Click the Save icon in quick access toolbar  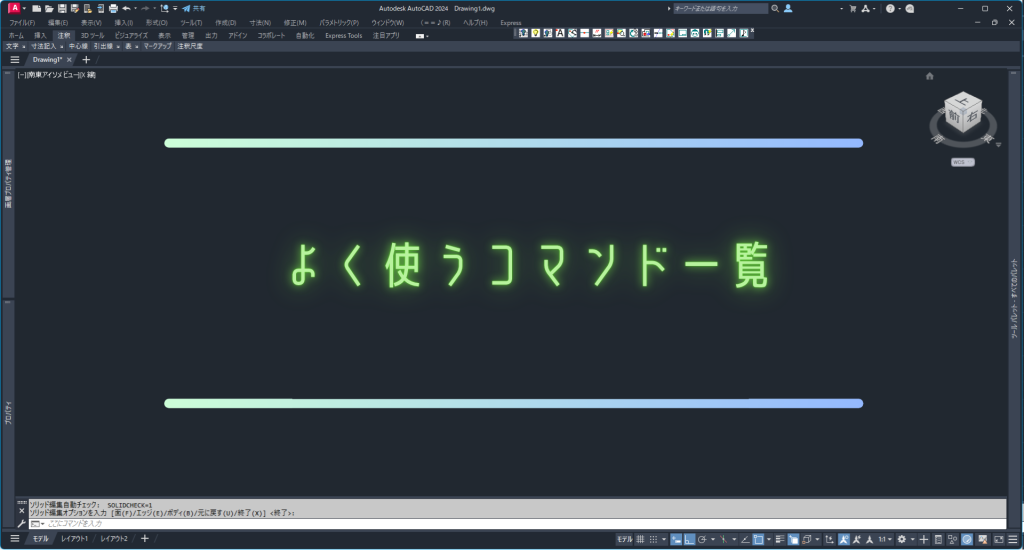tap(61, 8)
